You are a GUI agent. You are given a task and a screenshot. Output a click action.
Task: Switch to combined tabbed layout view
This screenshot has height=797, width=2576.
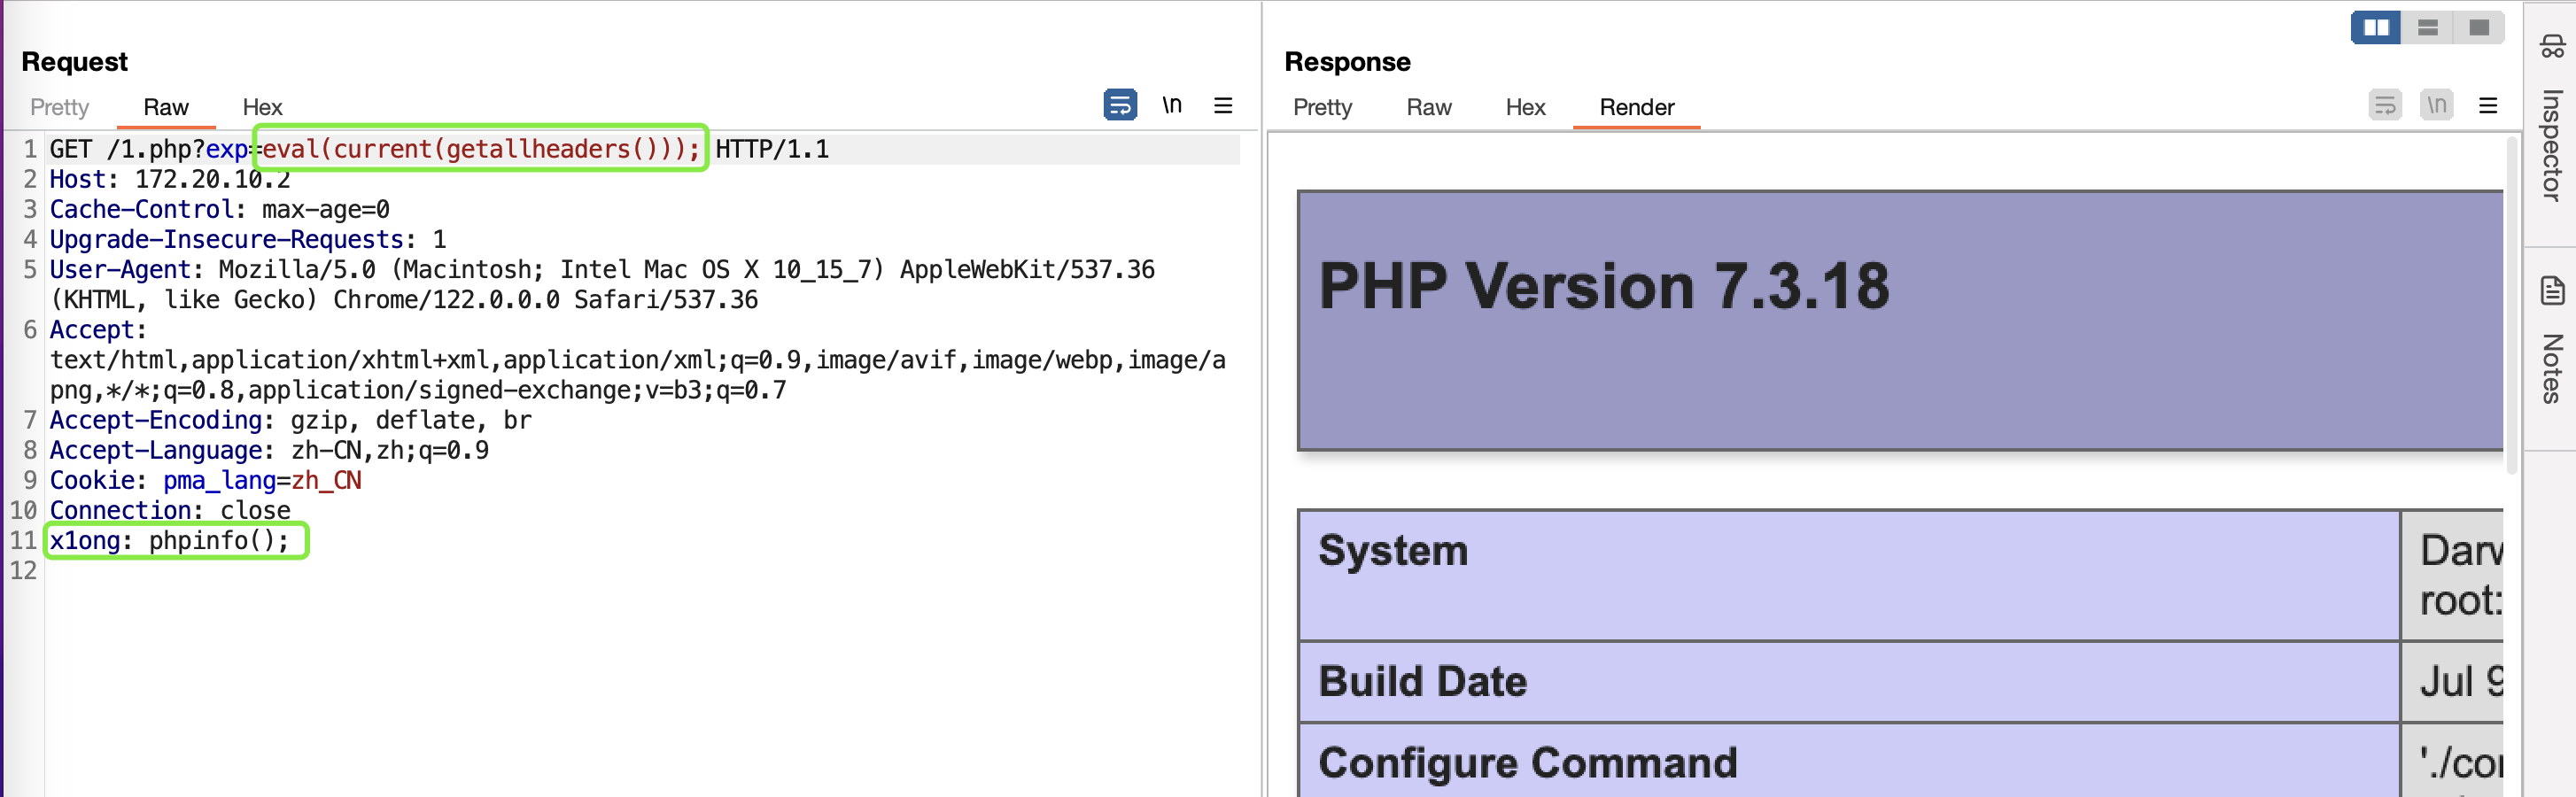click(x=2479, y=27)
